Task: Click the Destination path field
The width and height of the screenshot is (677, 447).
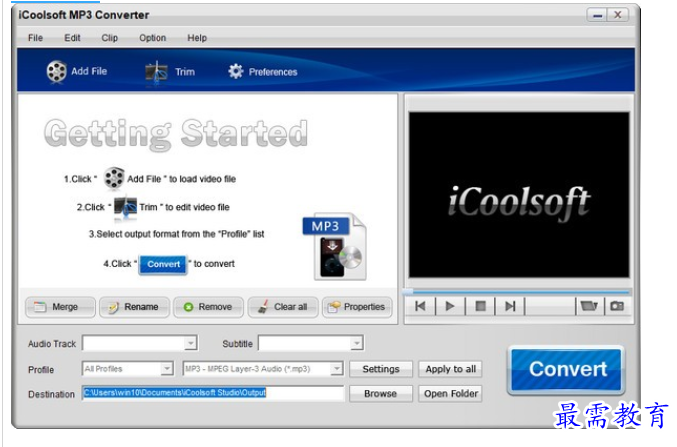Action: pyautogui.click(x=213, y=393)
